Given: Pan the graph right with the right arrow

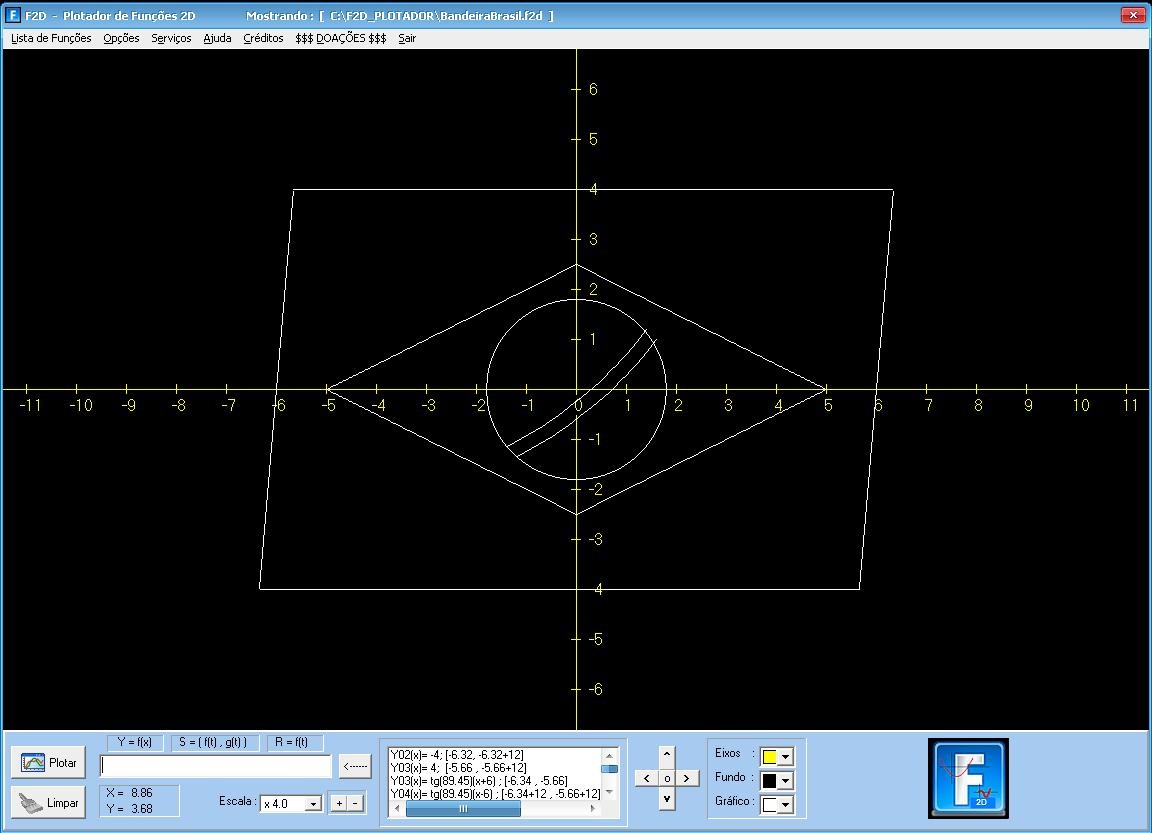Looking at the screenshot, I should pyautogui.click(x=687, y=778).
